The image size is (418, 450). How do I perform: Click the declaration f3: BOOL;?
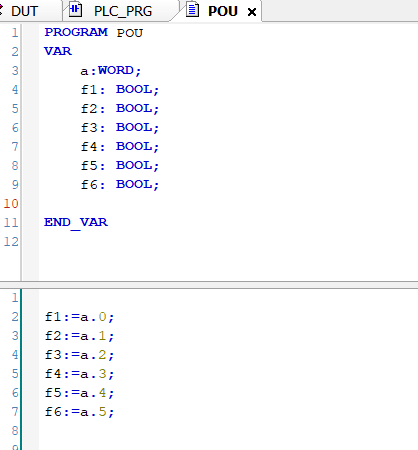coord(120,127)
